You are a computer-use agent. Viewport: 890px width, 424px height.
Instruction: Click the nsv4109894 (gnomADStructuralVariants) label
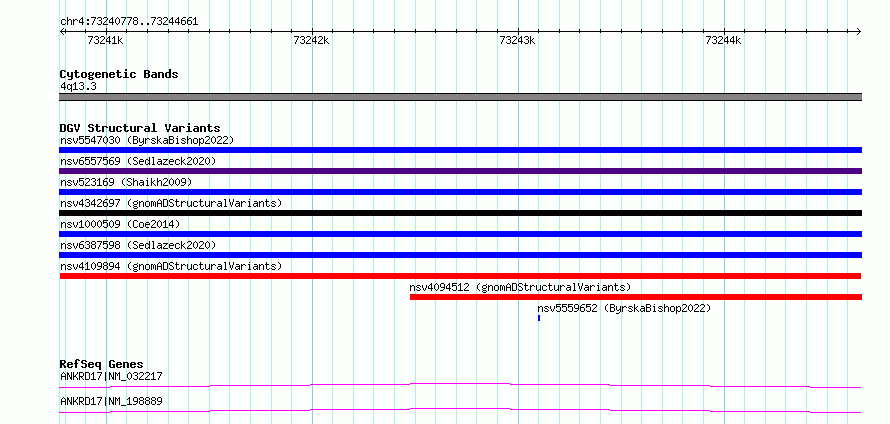pyautogui.click(x=171, y=266)
